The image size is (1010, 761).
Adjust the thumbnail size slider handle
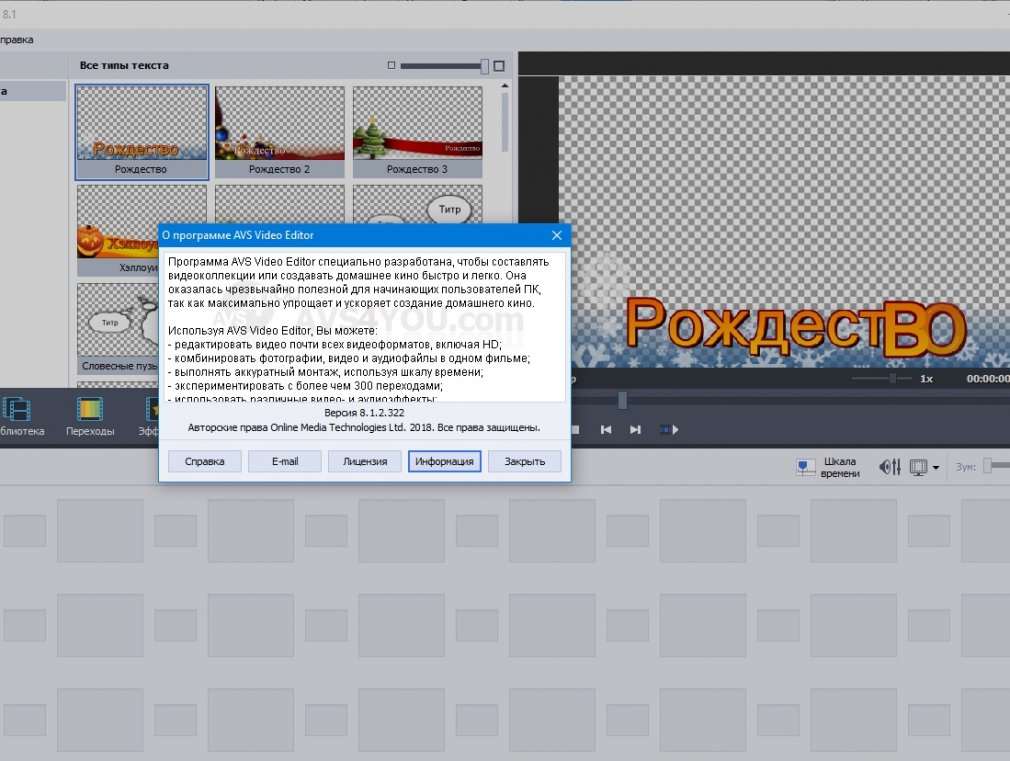click(484, 66)
